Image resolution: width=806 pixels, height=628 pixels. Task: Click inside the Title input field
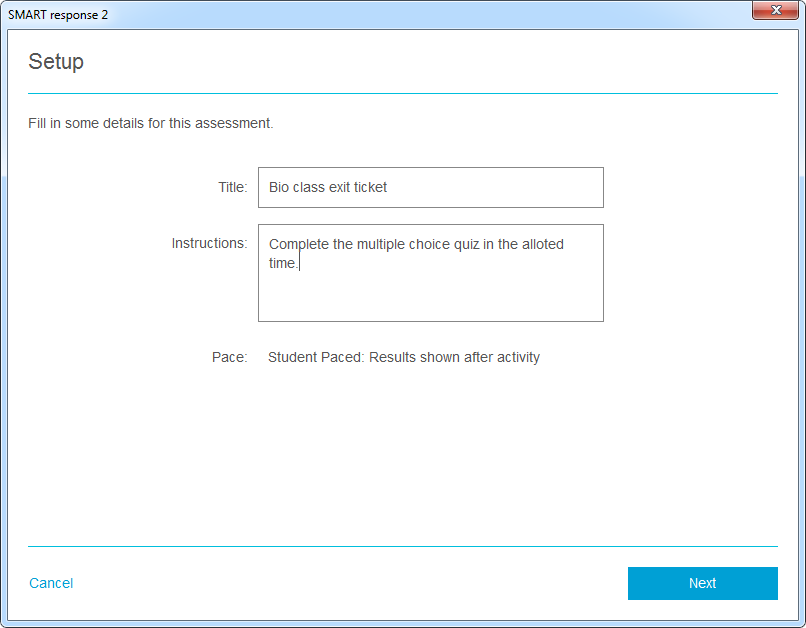(x=430, y=187)
